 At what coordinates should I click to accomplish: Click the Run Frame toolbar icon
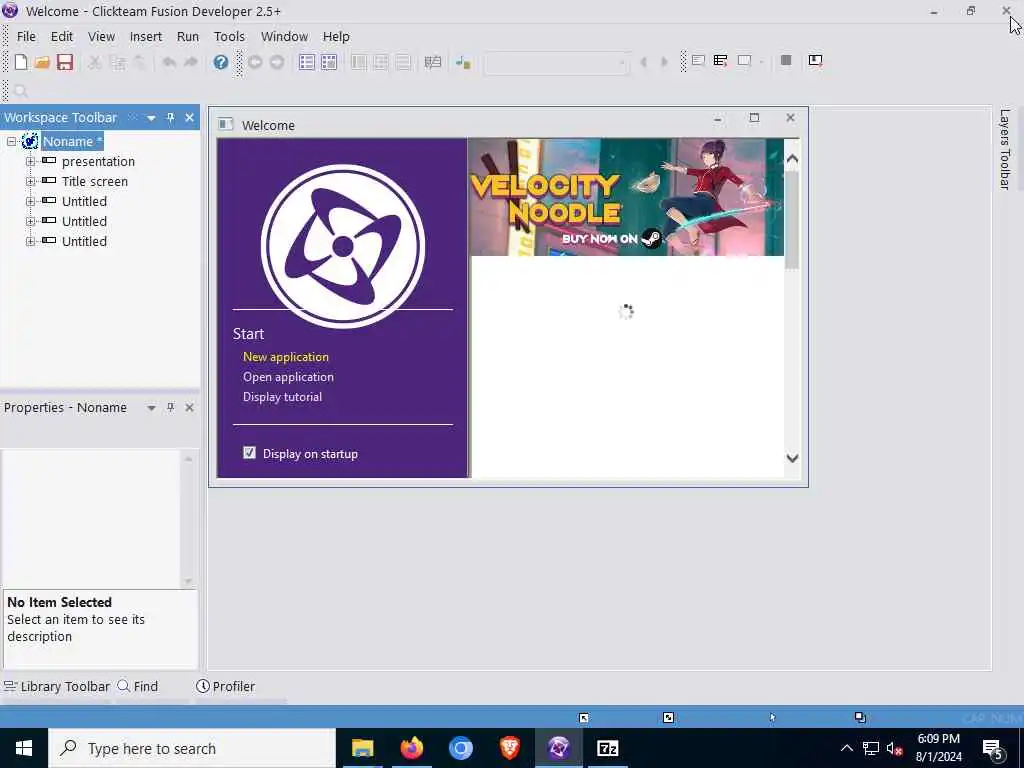pyautogui.click(x=744, y=61)
